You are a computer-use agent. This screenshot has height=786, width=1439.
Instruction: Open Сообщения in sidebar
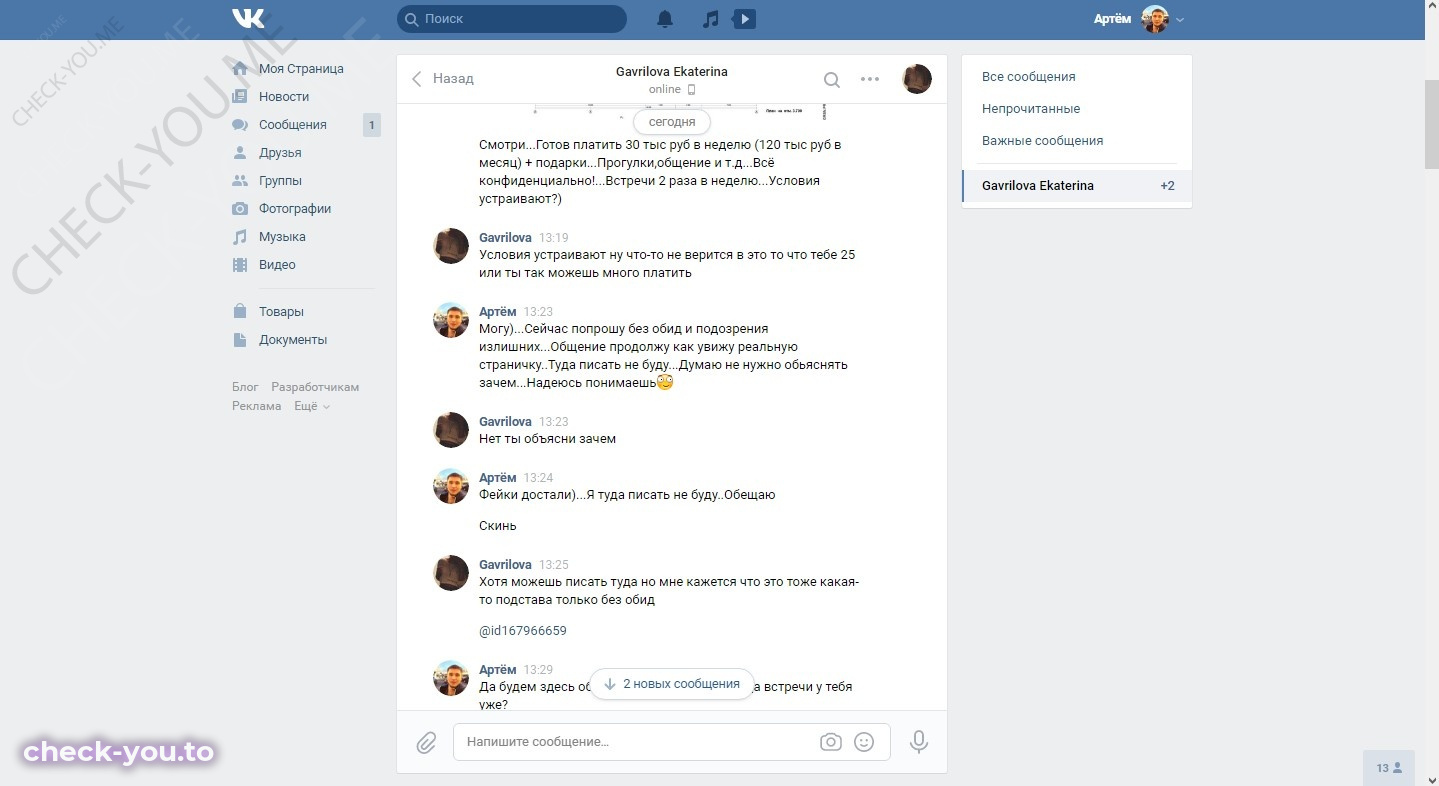(x=293, y=125)
